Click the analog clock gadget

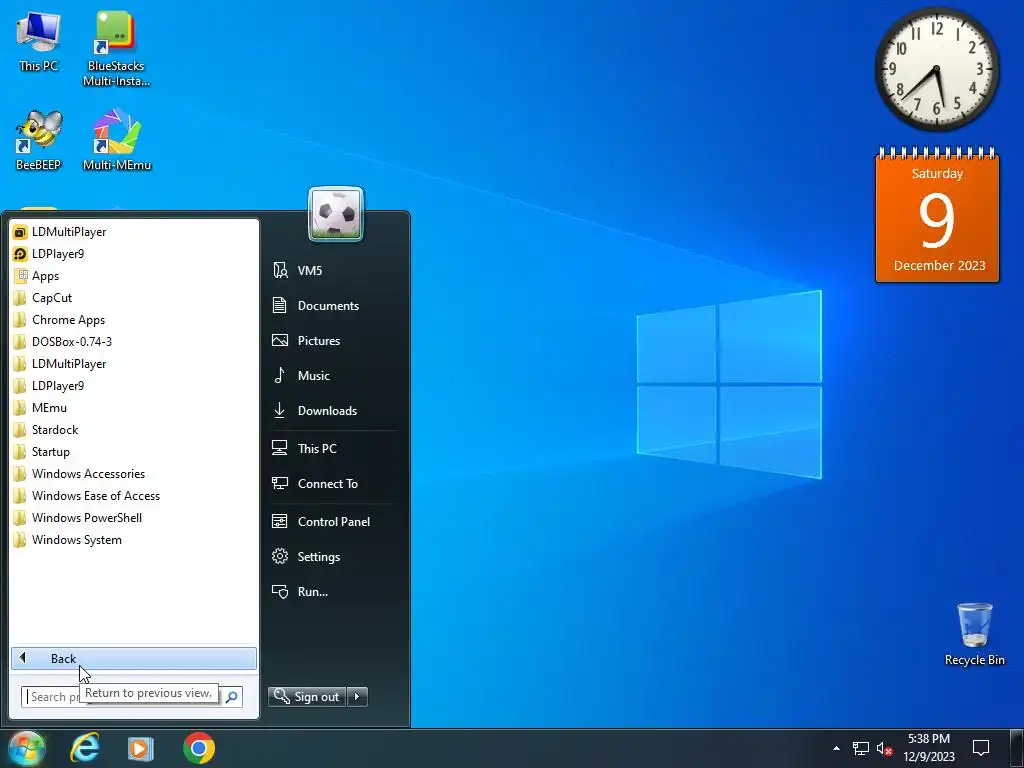tap(936, 69)
